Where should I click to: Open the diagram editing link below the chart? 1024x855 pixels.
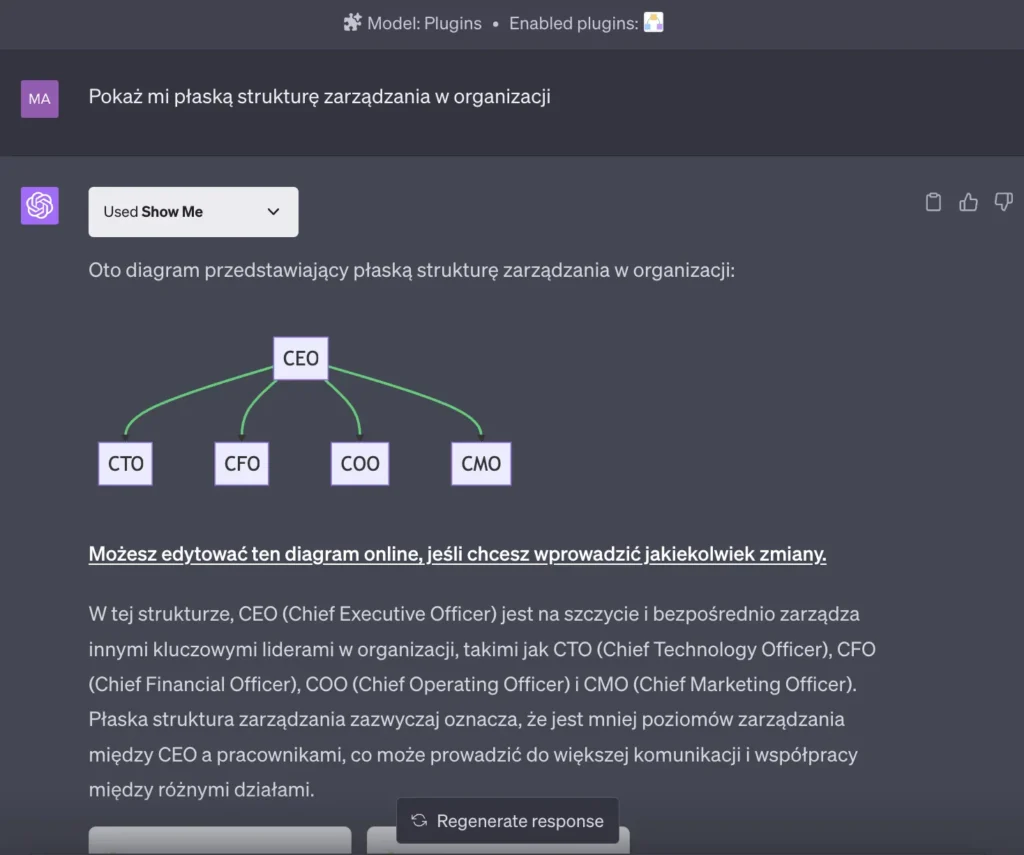pos(457,553)
